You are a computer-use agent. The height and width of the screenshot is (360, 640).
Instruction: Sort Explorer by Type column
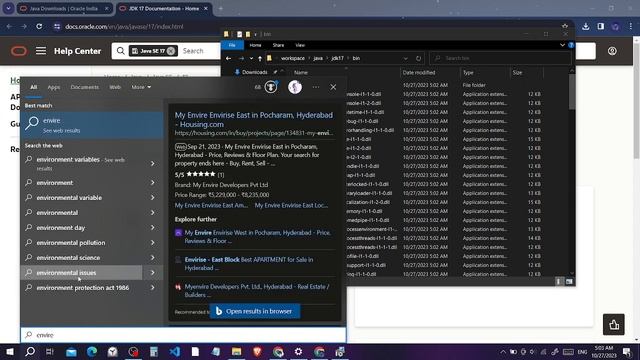468,73
